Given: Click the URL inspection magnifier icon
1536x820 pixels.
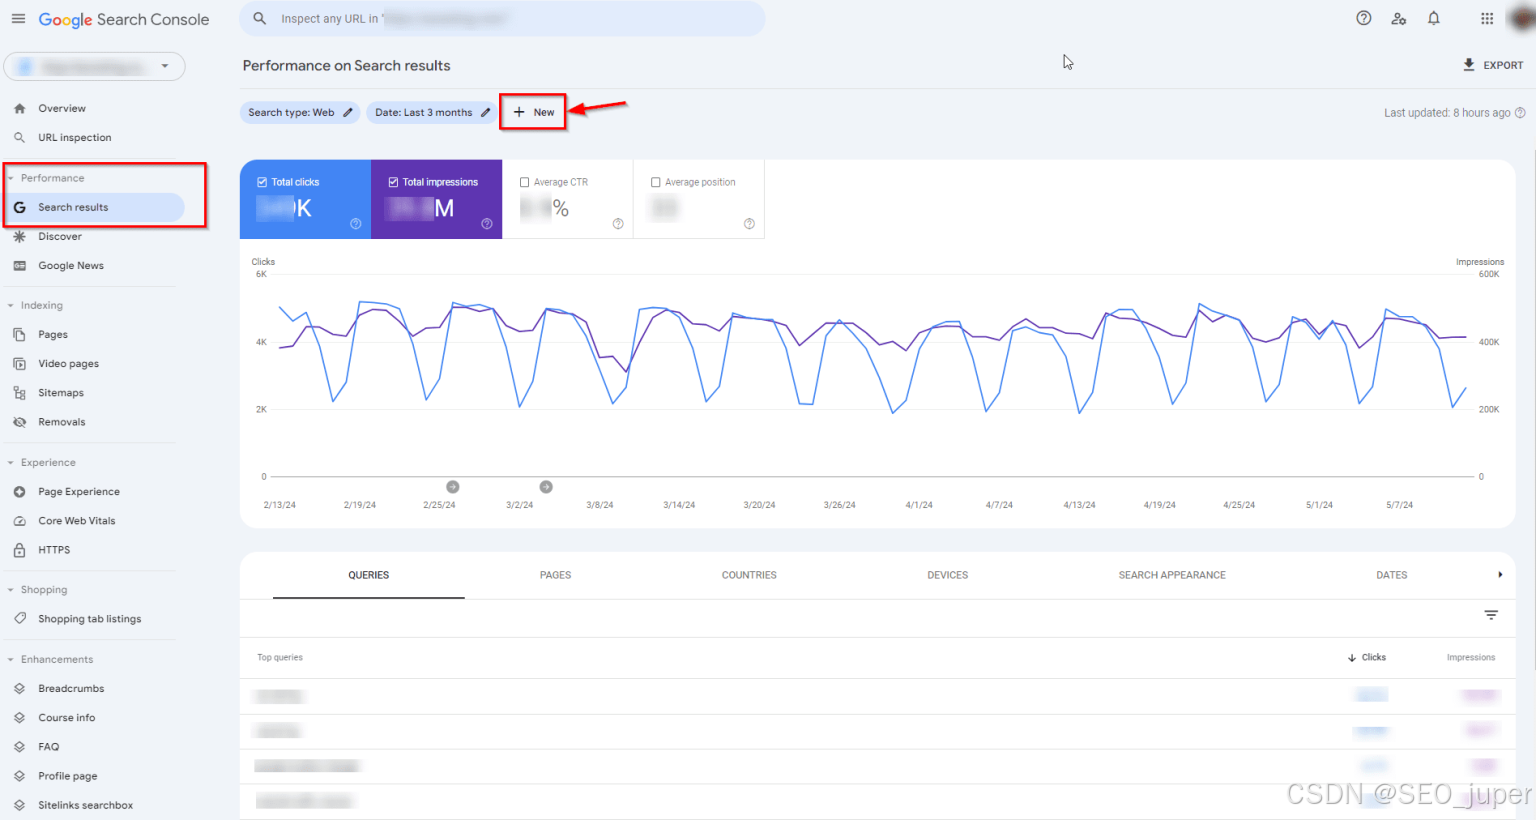Looking at the screenshot, I should pyautogui.click(x=19, y=137).
